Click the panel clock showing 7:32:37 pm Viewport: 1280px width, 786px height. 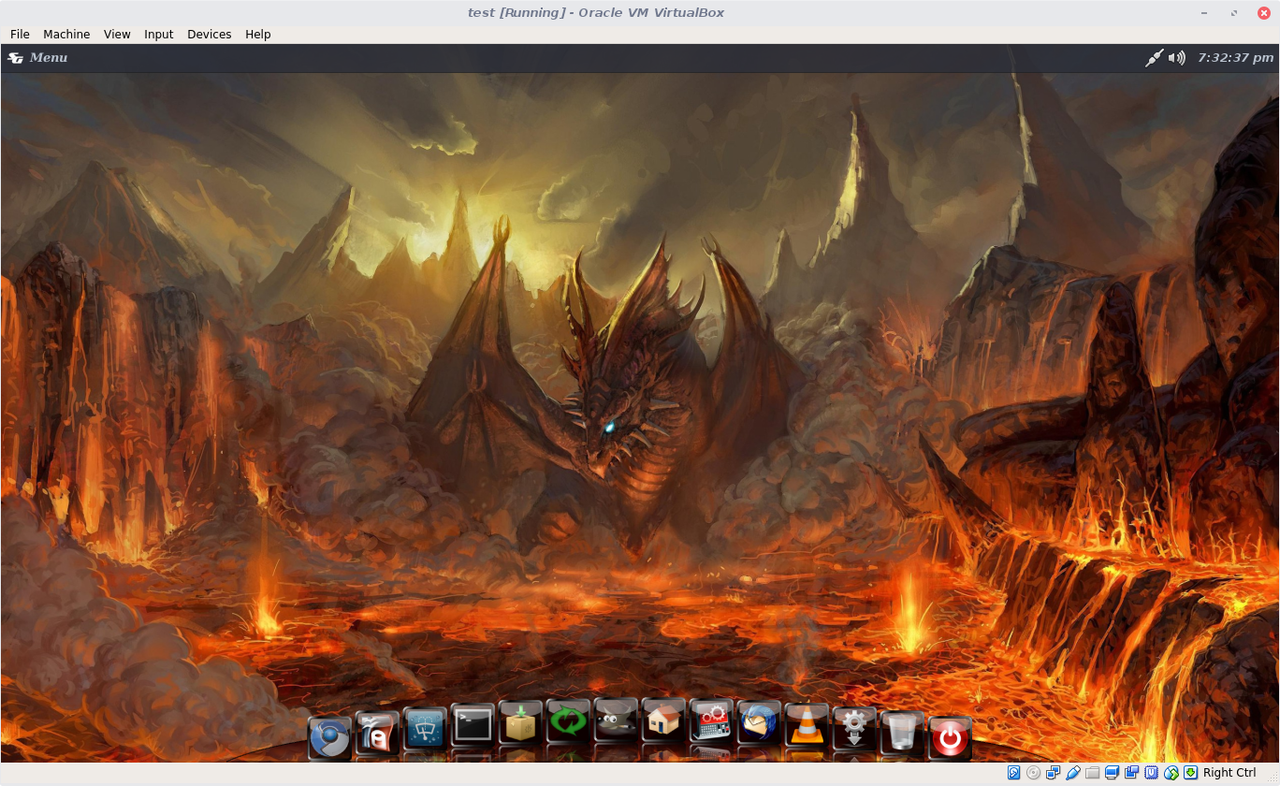pos(1236,58)
